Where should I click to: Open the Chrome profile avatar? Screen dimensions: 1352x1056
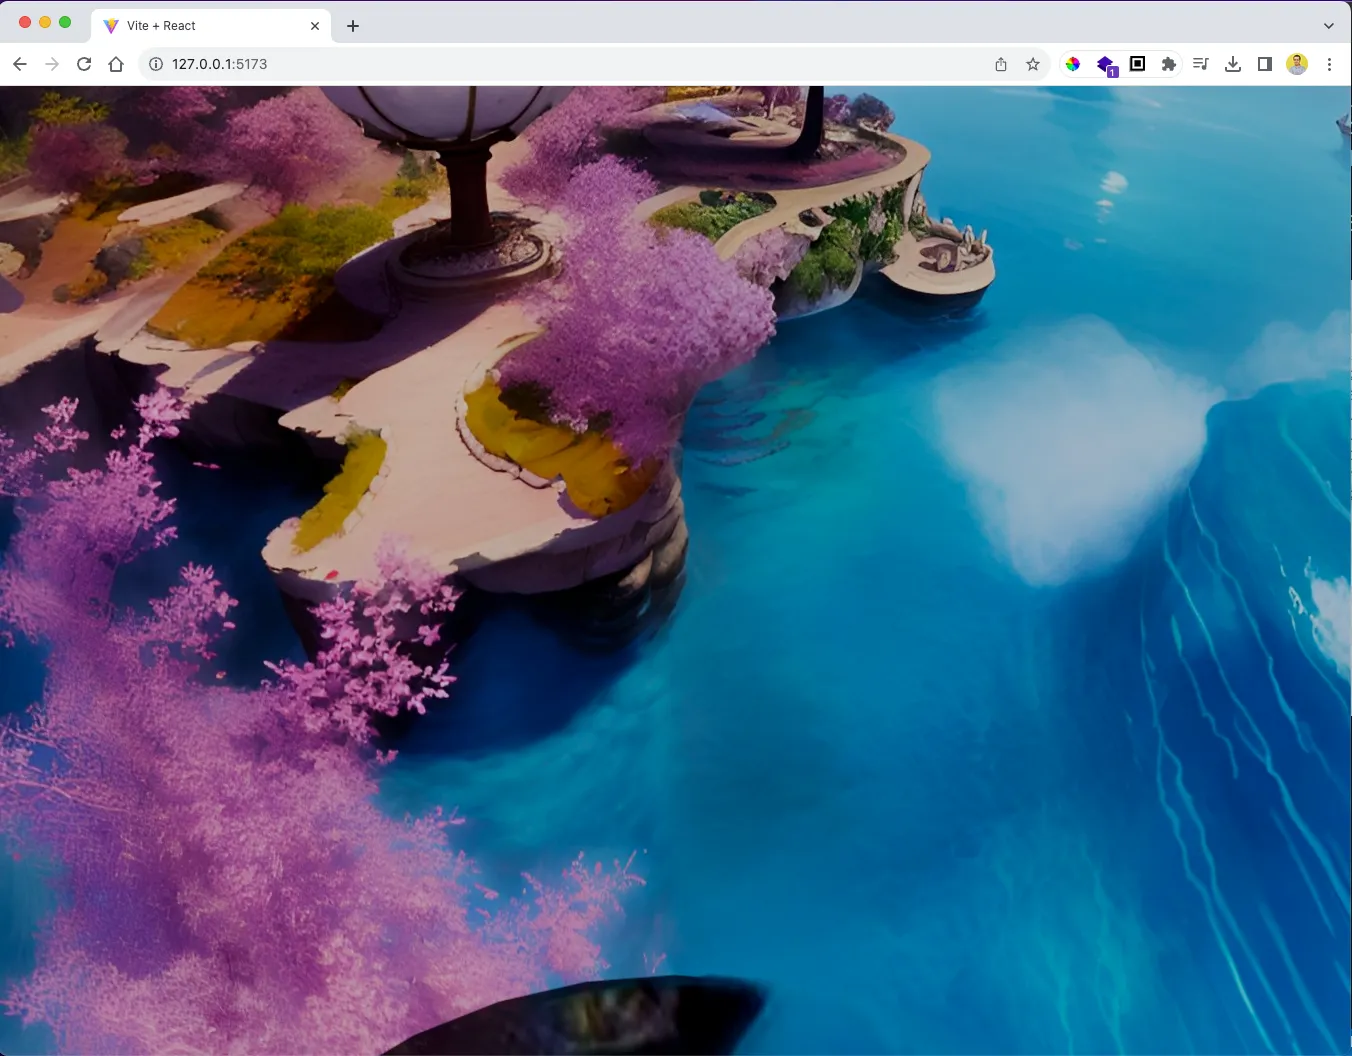[x=1297, y=64]
